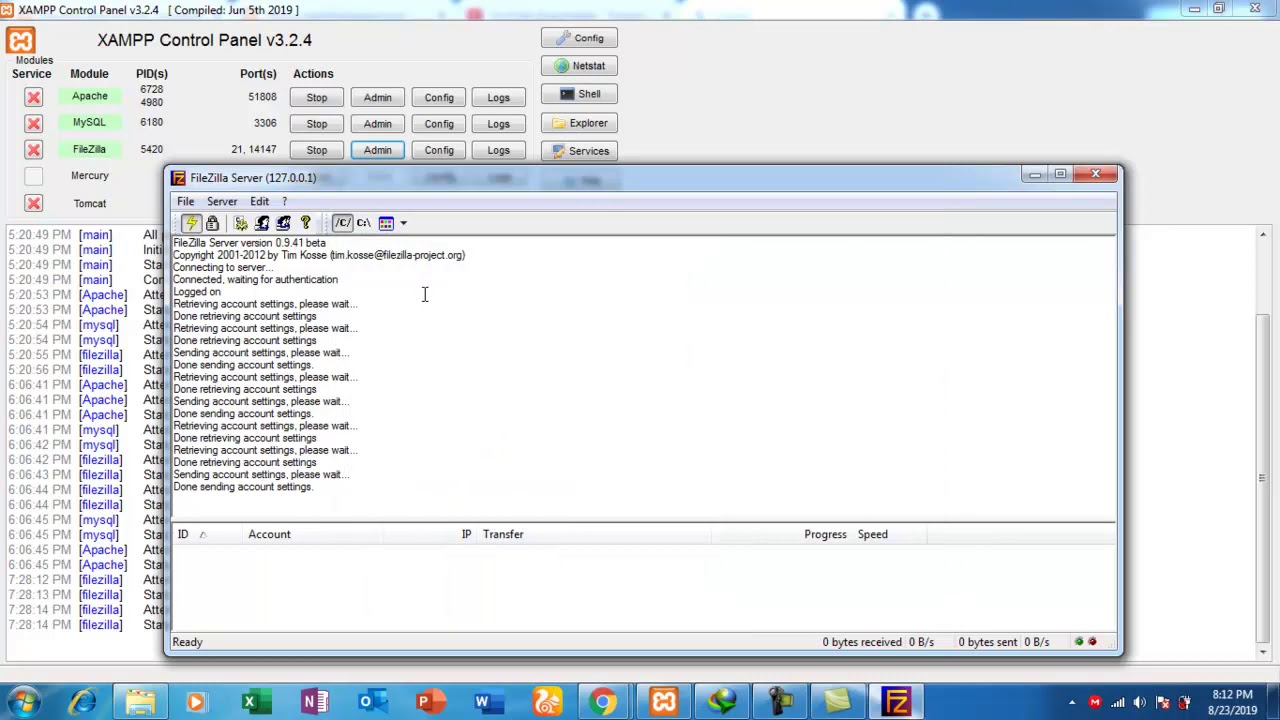This screenshot has height=720, width=1280.
Task: Open MySQL Config options
Action: [439, 124]
